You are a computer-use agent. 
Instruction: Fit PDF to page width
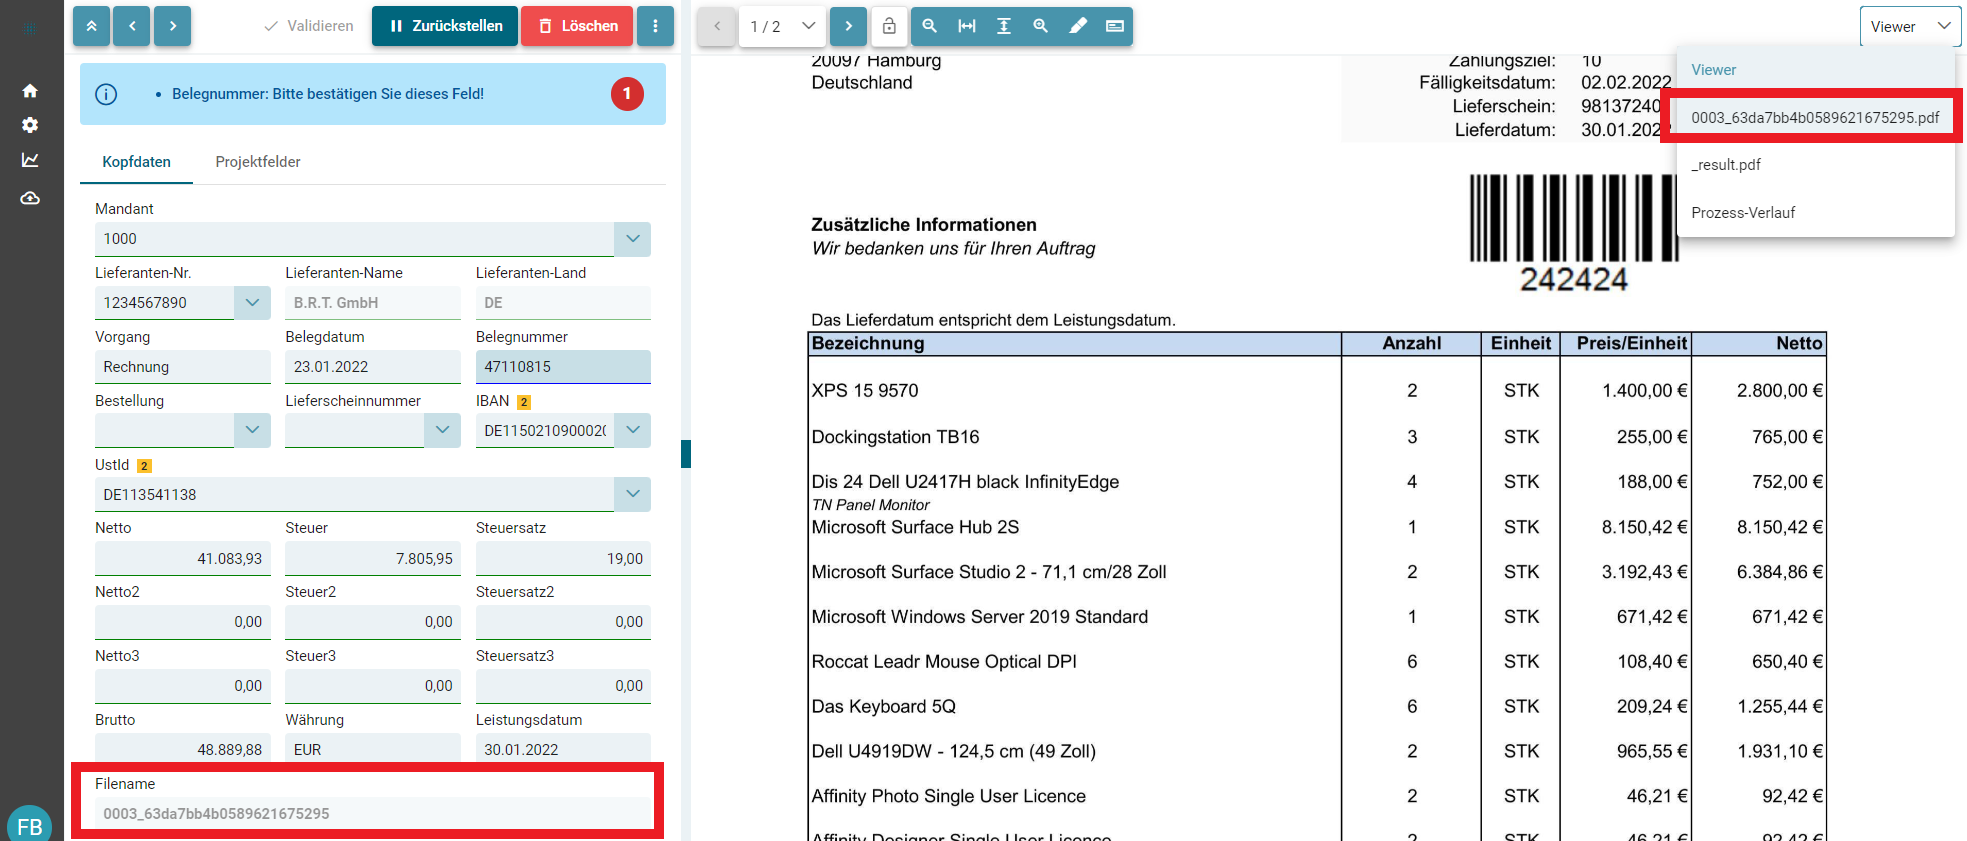tap(967, 26)
